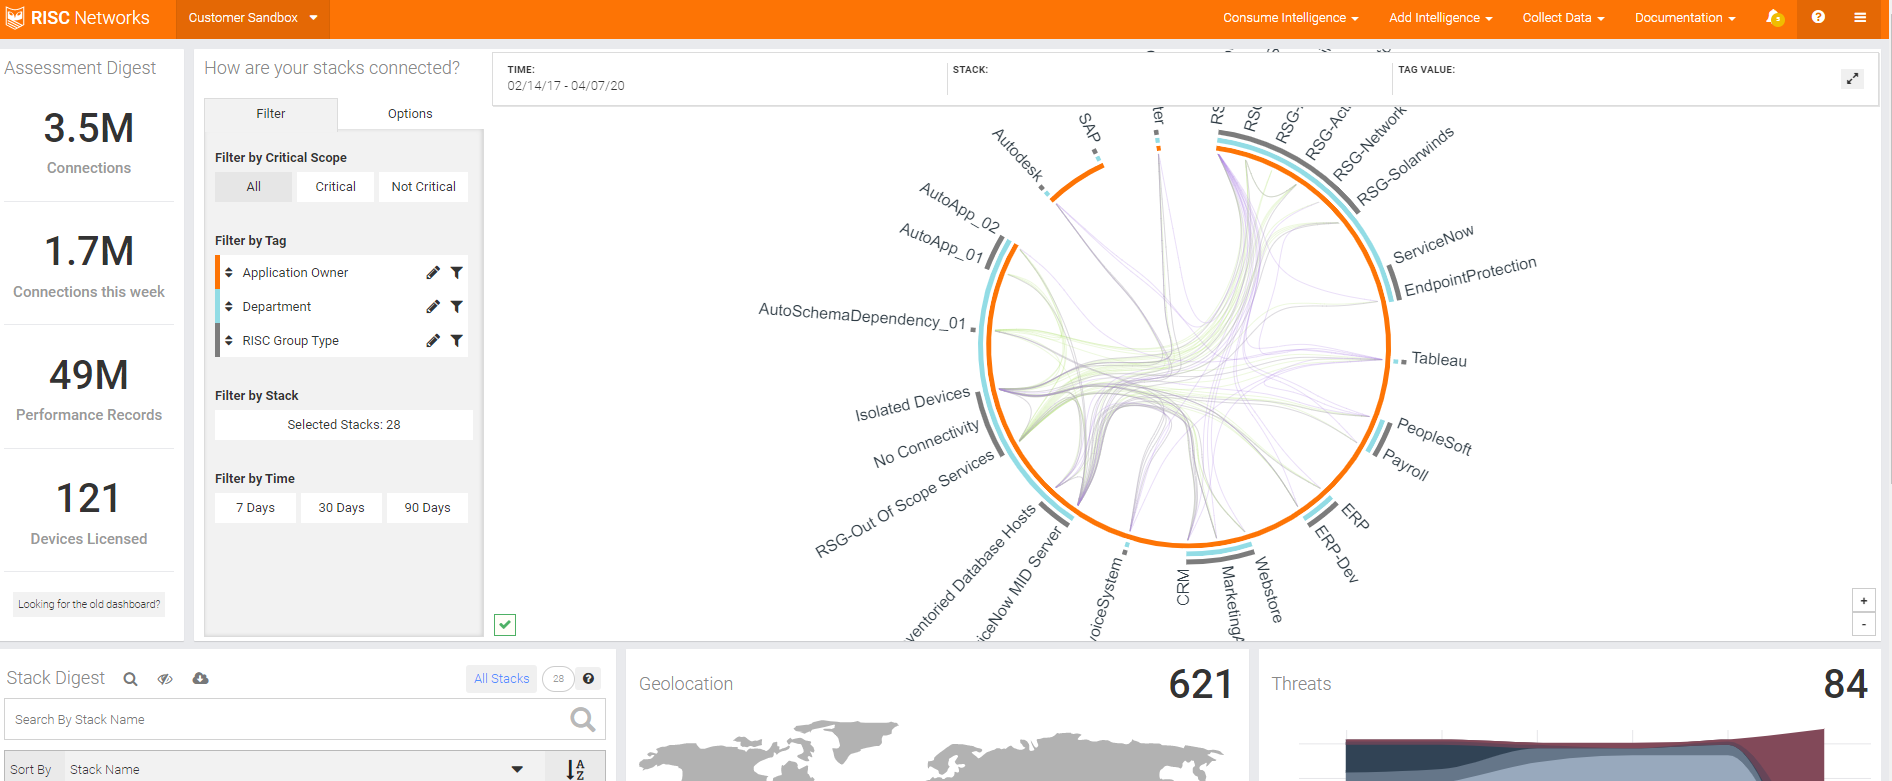Click the Autodesk label in chord diagram
Viewport: 1892px width, 781px height.
(x=1018, y=155)
